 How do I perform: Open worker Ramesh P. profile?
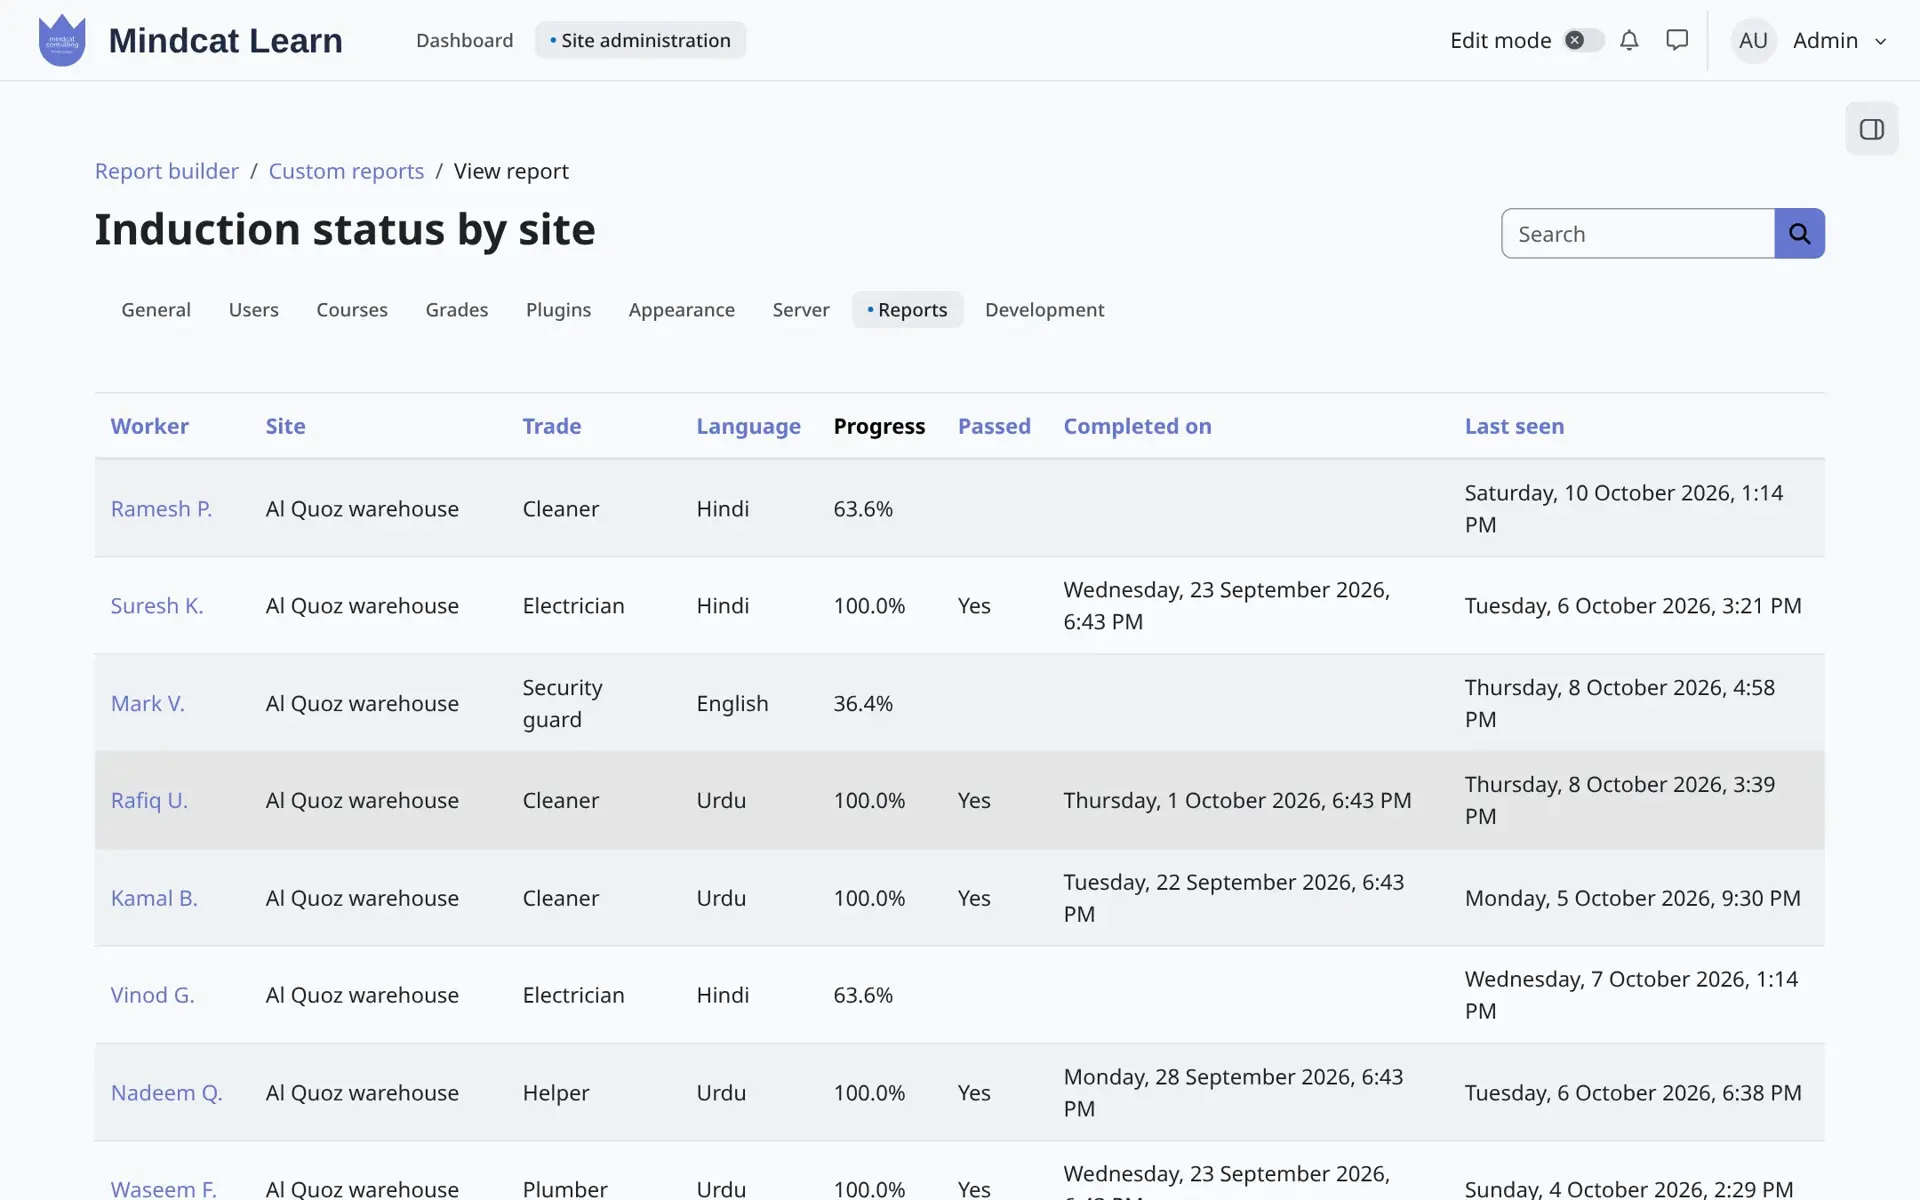pyautogui.click(x=161, y=509)
